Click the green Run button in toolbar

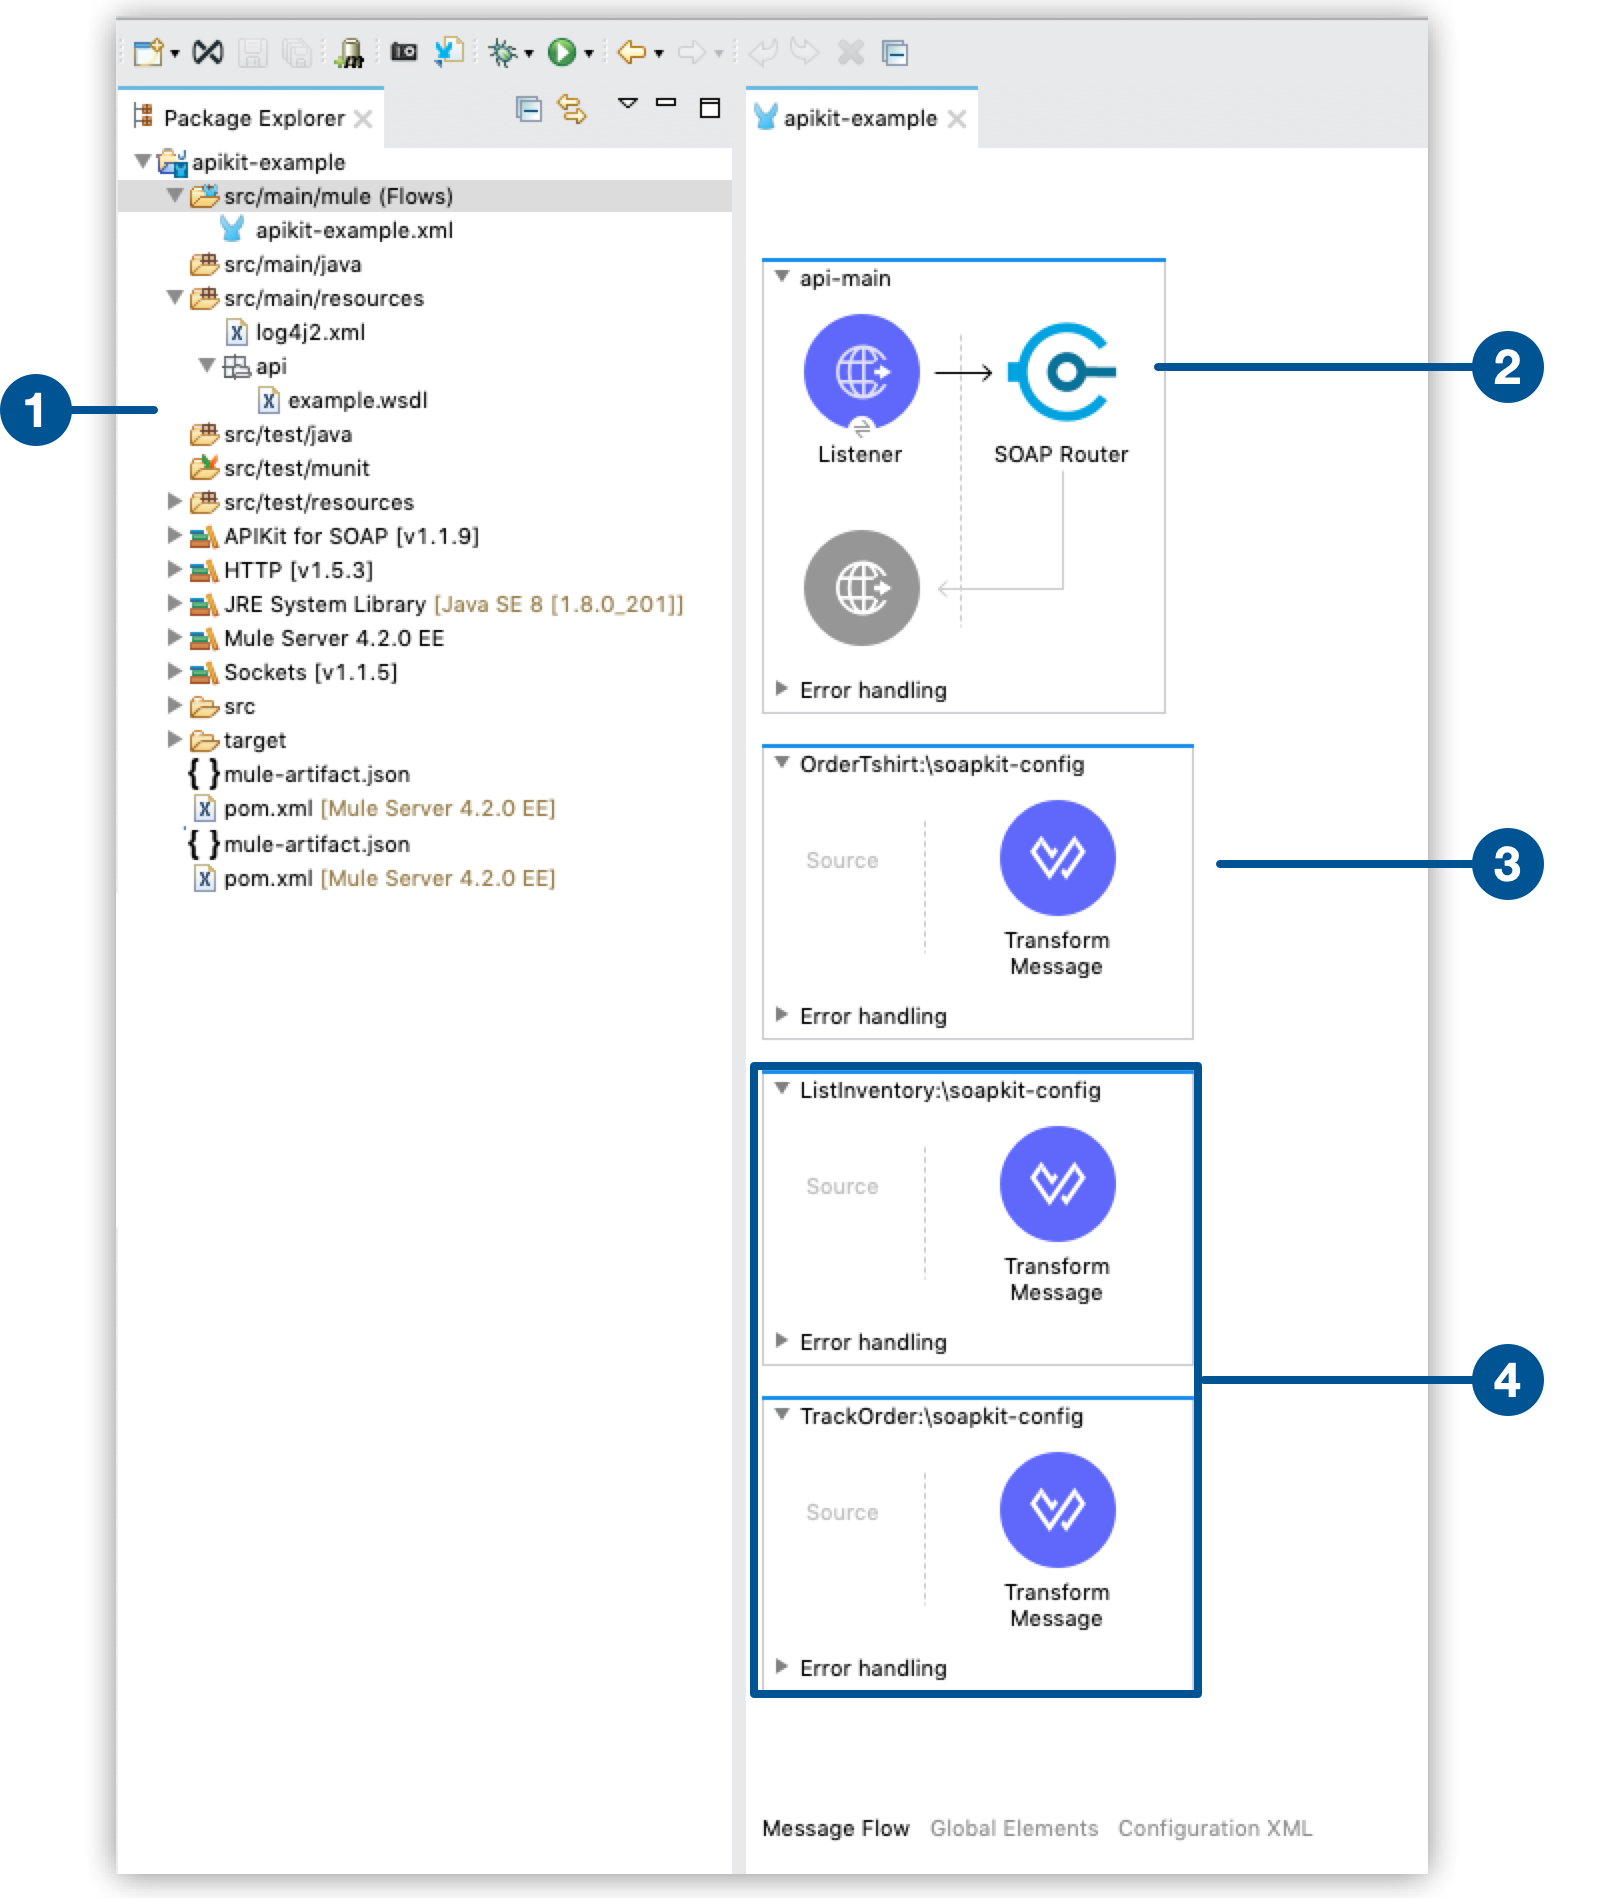click(561, 52)
